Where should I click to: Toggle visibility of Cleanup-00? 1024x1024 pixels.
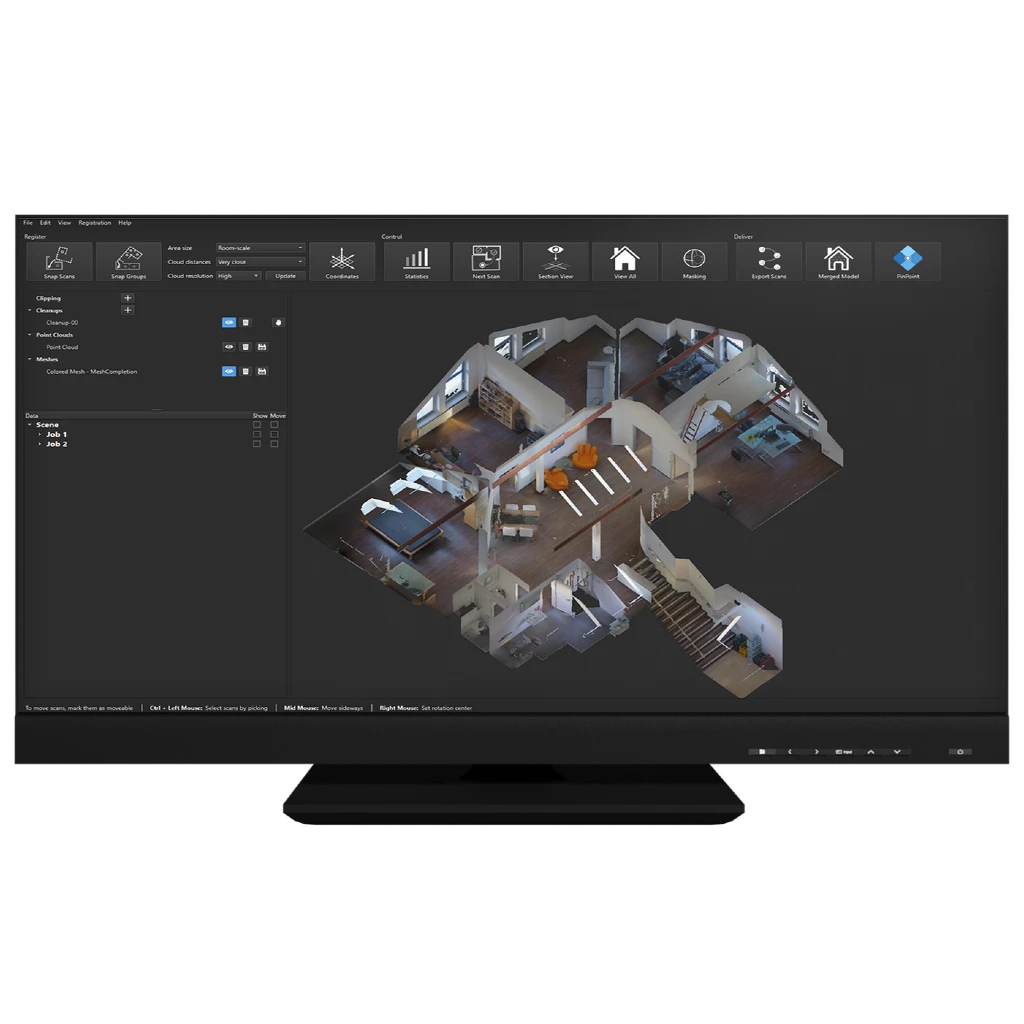229,323
